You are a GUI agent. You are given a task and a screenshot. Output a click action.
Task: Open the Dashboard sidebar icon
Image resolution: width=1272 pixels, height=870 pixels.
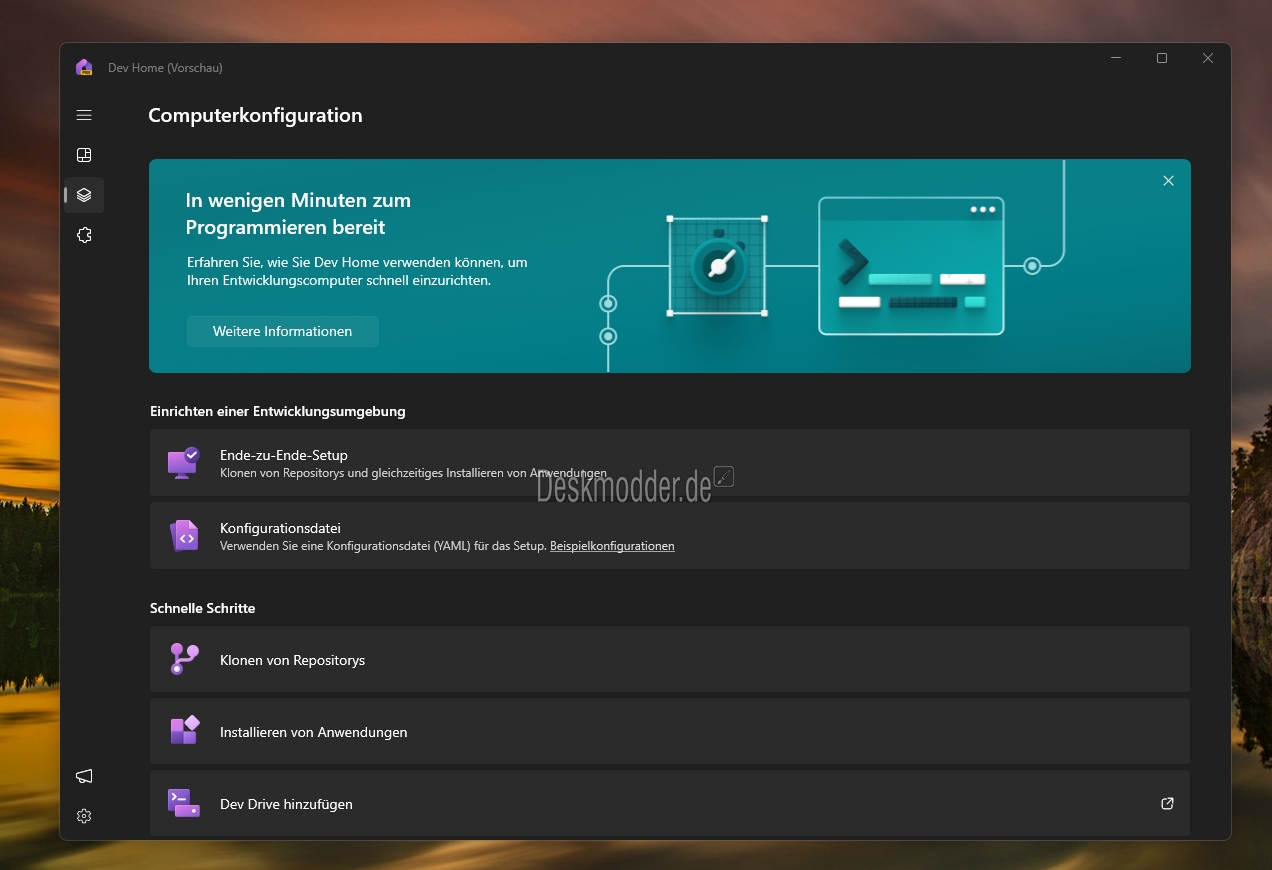pos(84,155)
